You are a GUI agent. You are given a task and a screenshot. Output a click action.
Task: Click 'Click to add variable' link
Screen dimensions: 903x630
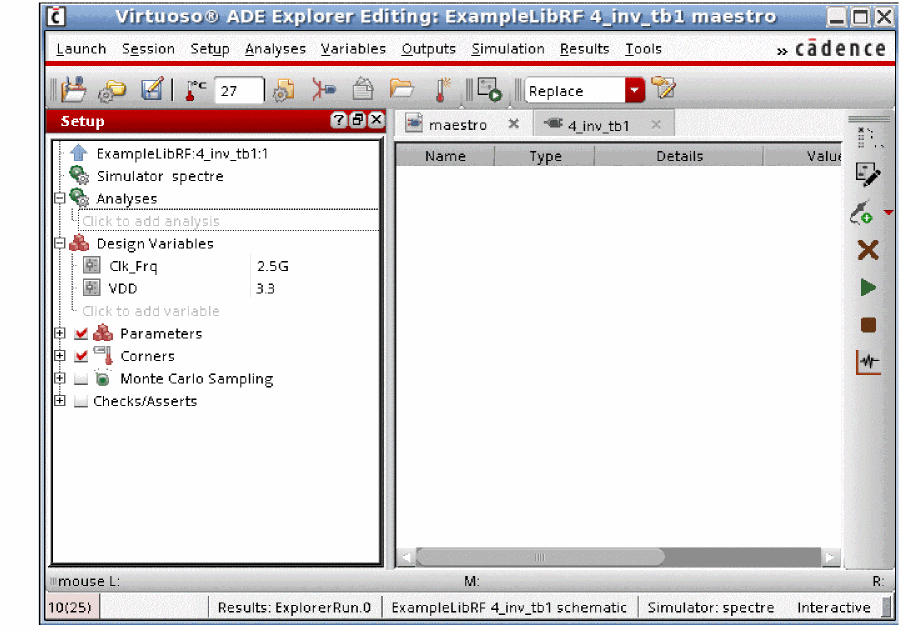click(x=151, y=311)
